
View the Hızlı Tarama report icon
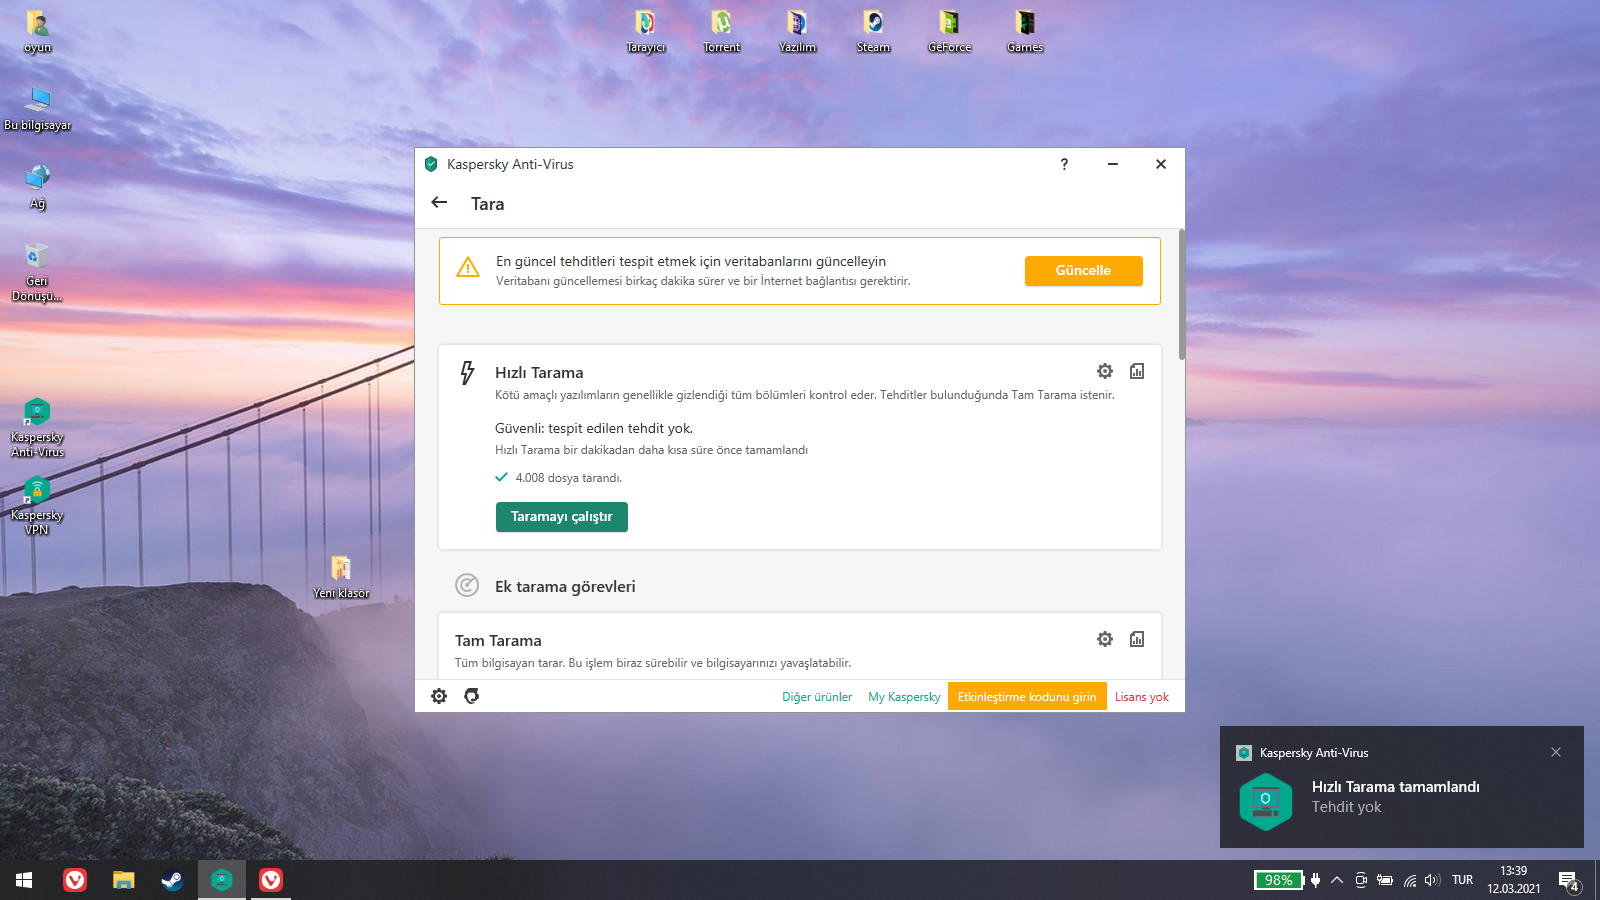click(x=1137, y=371)
